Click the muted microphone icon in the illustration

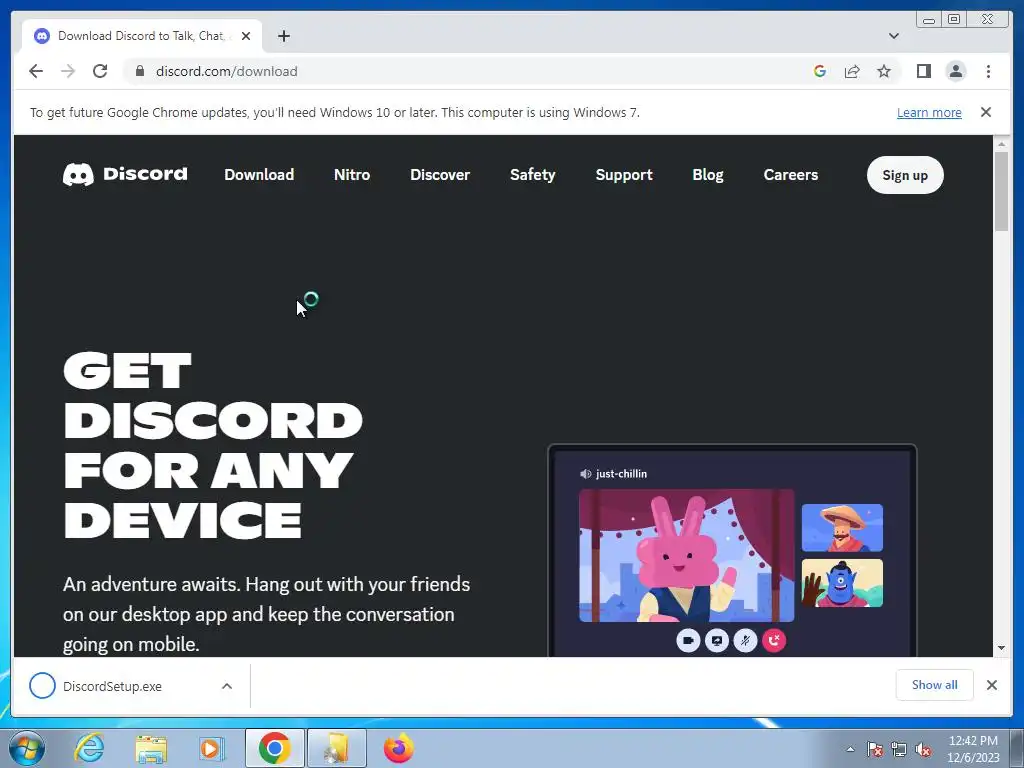(745, 641)
